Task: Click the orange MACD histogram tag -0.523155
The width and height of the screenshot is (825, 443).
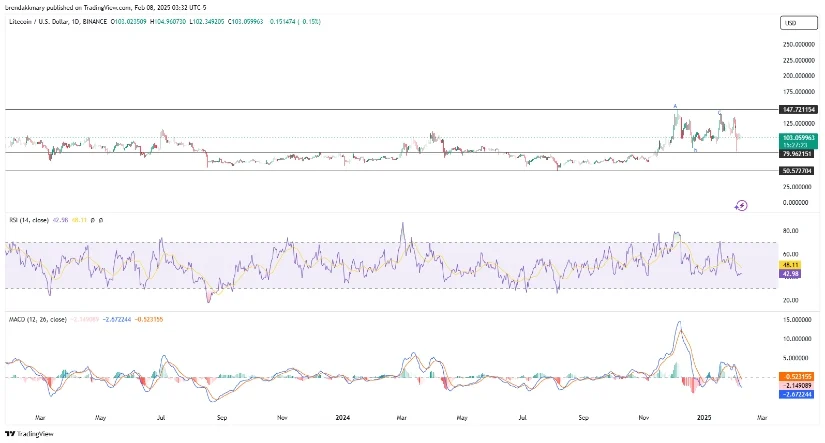Action: click(x=798, y=377)
